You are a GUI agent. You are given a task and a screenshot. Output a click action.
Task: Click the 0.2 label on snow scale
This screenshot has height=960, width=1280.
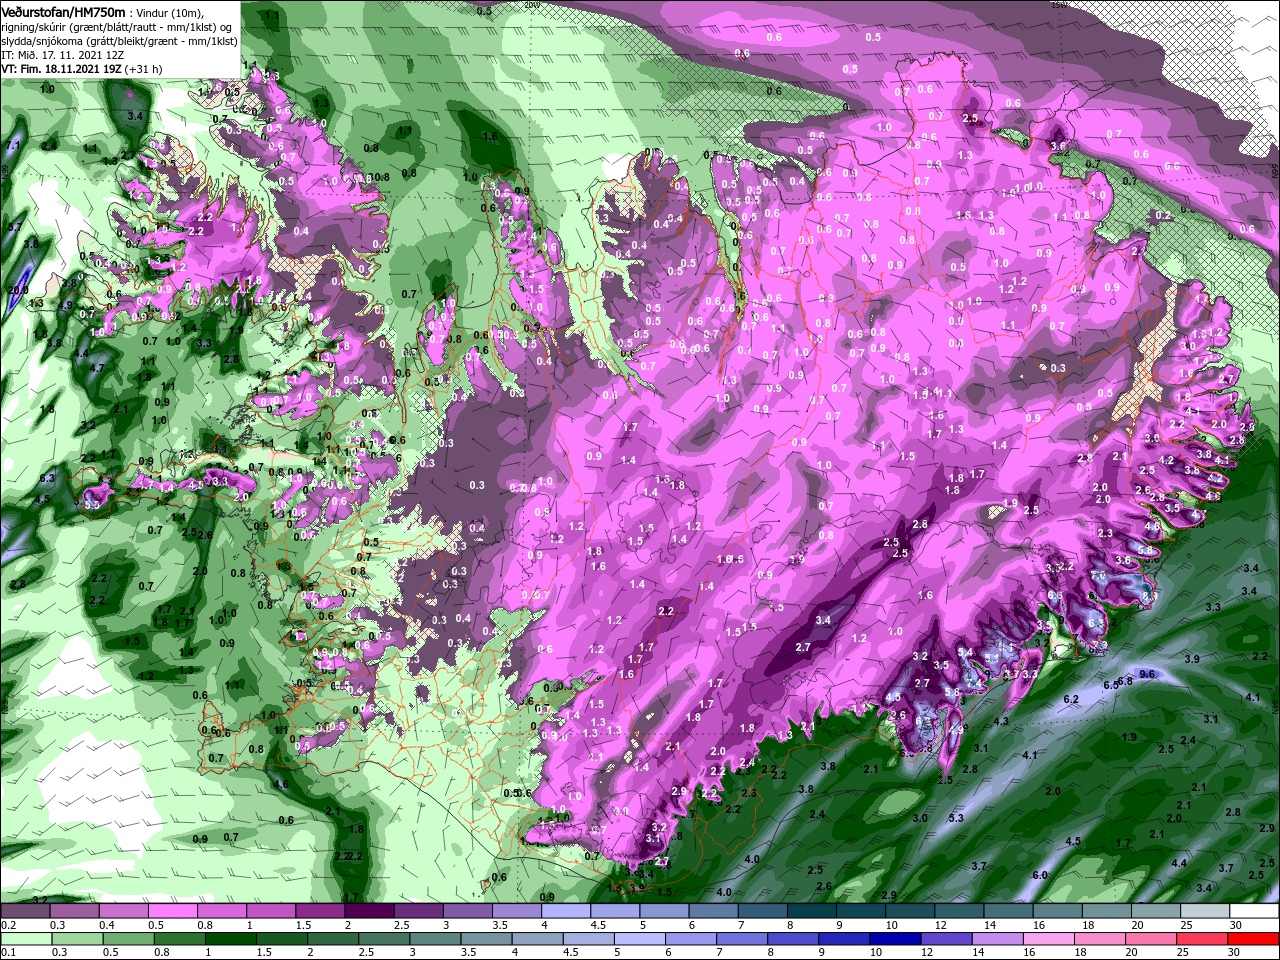[9, 925]
